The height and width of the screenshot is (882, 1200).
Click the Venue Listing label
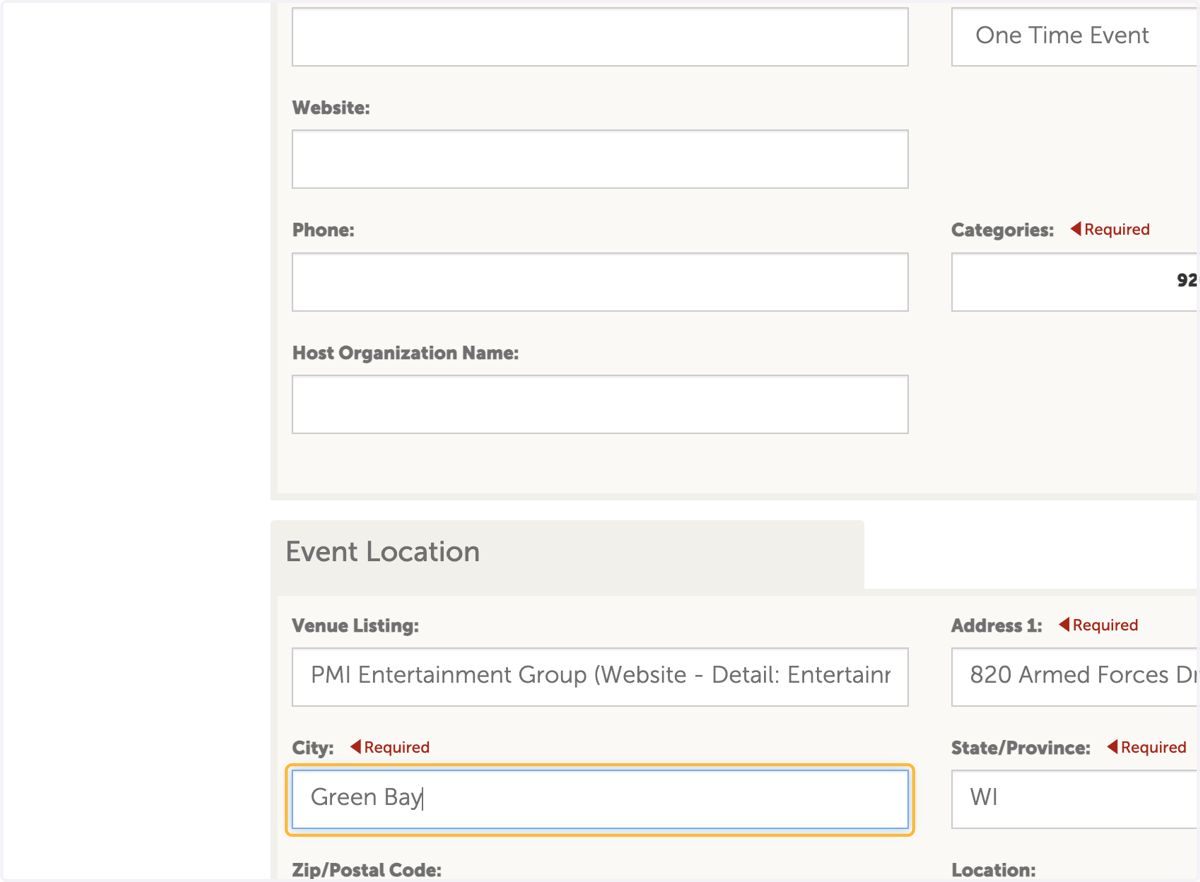(355, 626)
